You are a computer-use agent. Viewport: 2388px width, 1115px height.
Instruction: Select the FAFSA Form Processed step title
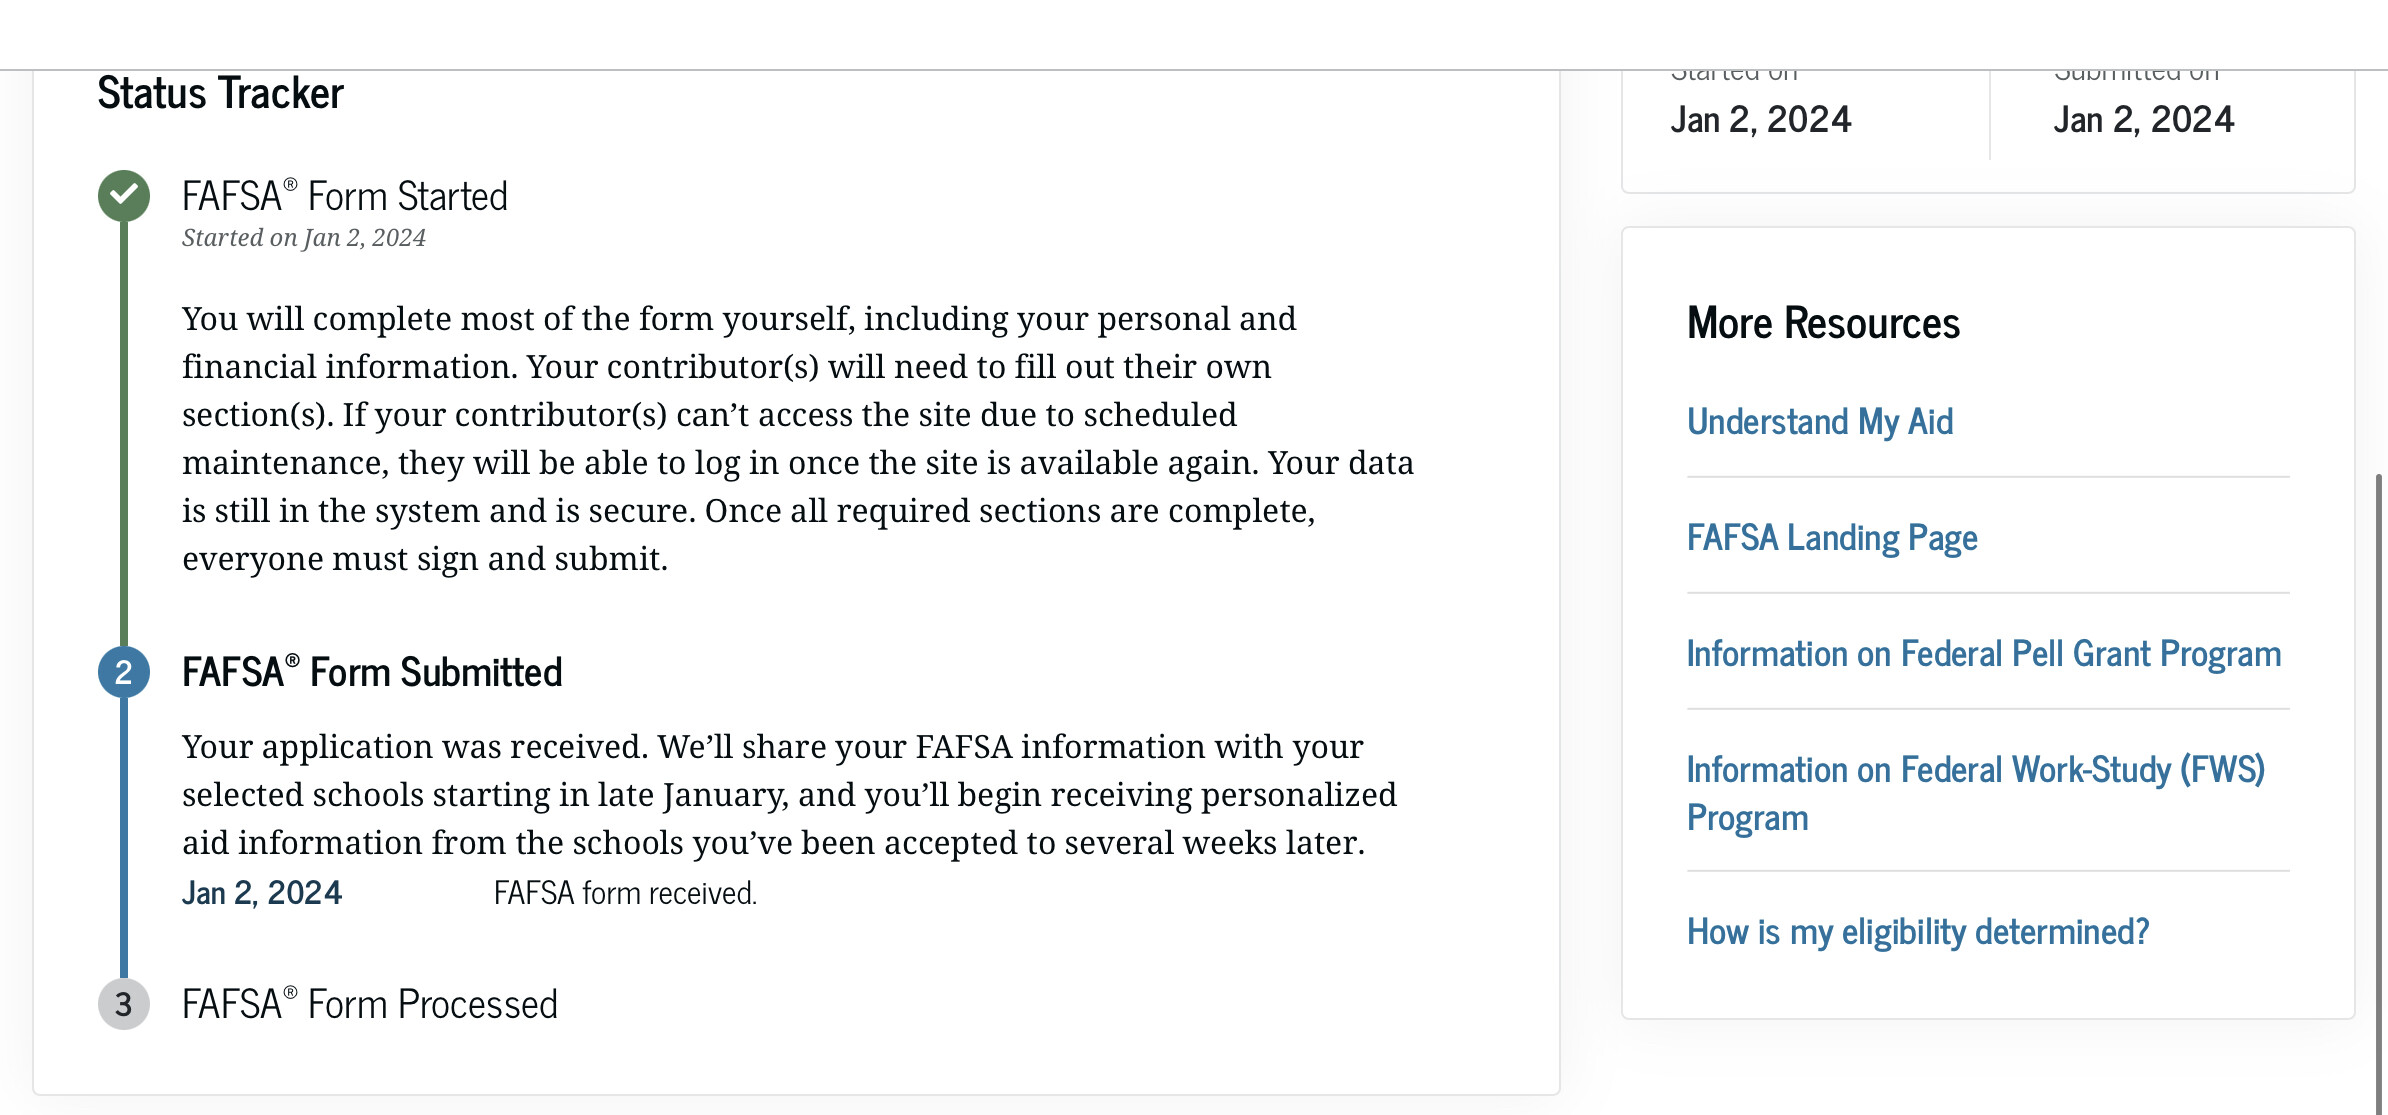point(370,1004)
